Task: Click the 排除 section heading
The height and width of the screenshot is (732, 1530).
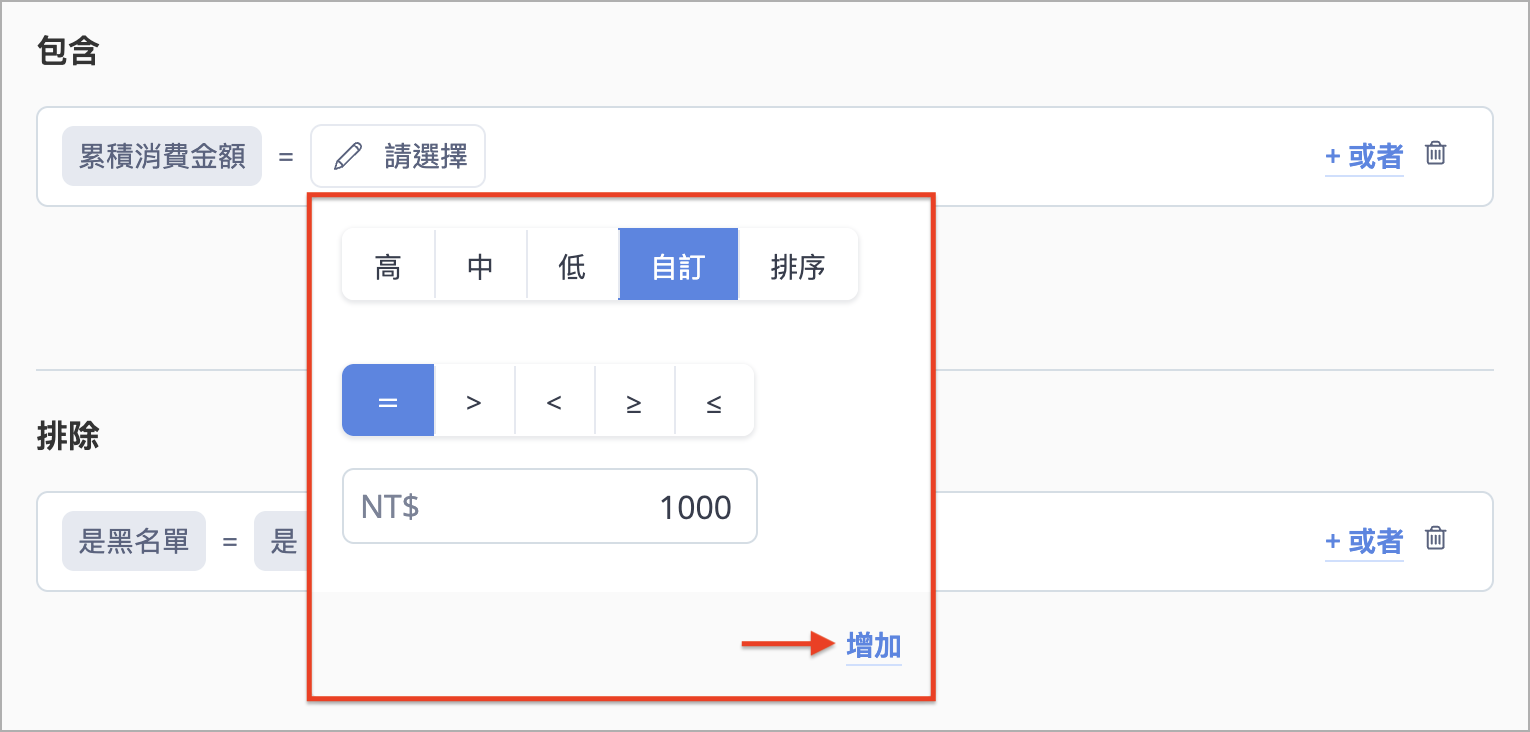Action: pyautogui.click(x=68, y=436)
